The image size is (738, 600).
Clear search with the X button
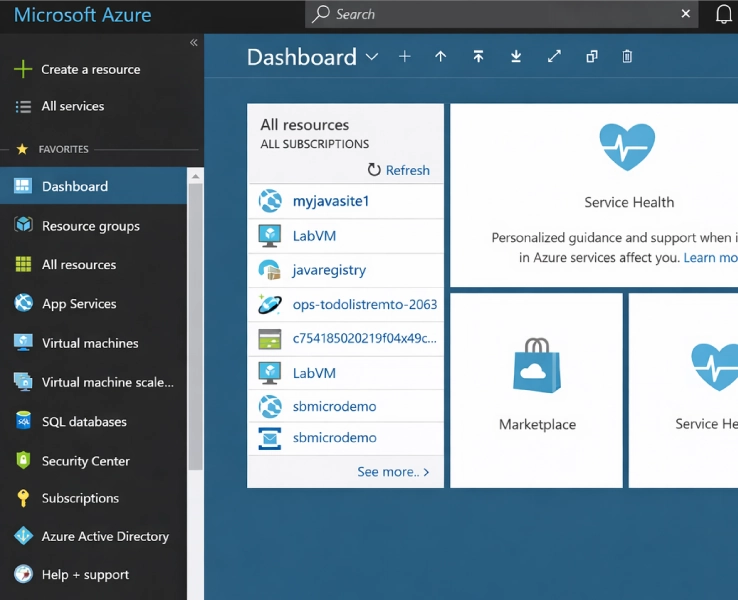(x=685, y=14)
